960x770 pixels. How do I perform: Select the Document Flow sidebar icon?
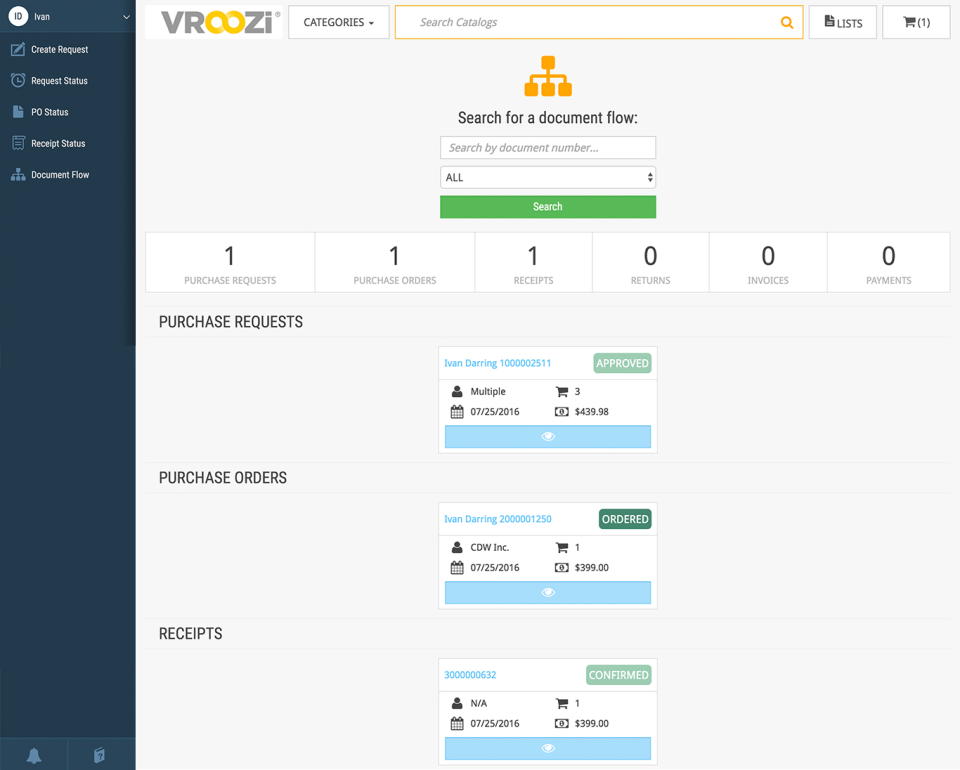(x=18, y=174)
